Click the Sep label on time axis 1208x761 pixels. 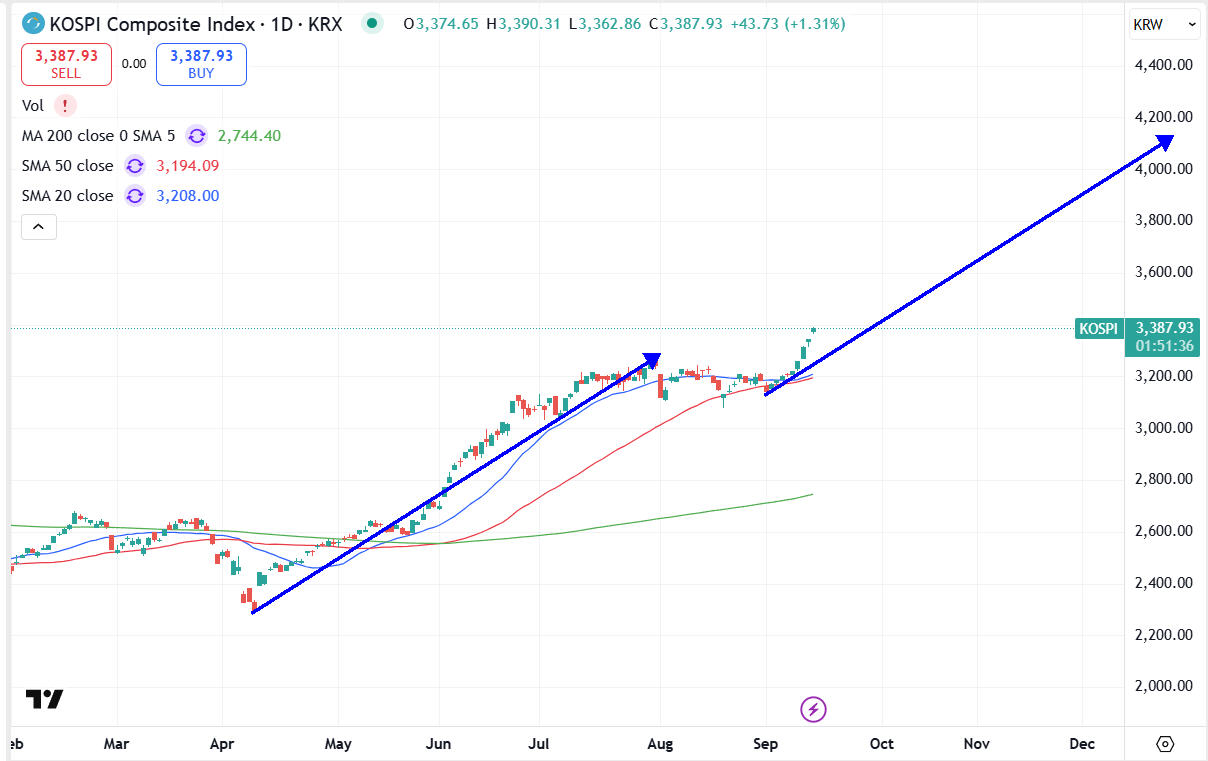pyautogui.click(x=765, y=744)
